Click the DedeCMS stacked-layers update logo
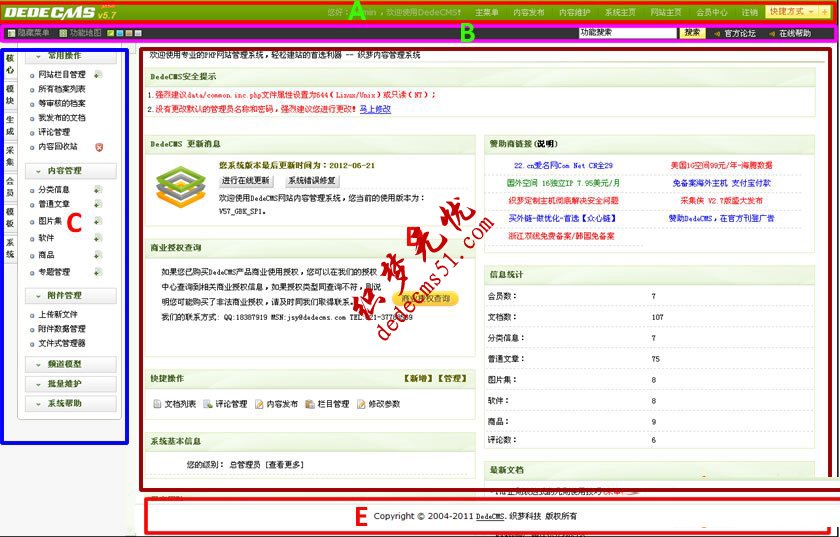 pyautogui.click(x=181, y=187)
